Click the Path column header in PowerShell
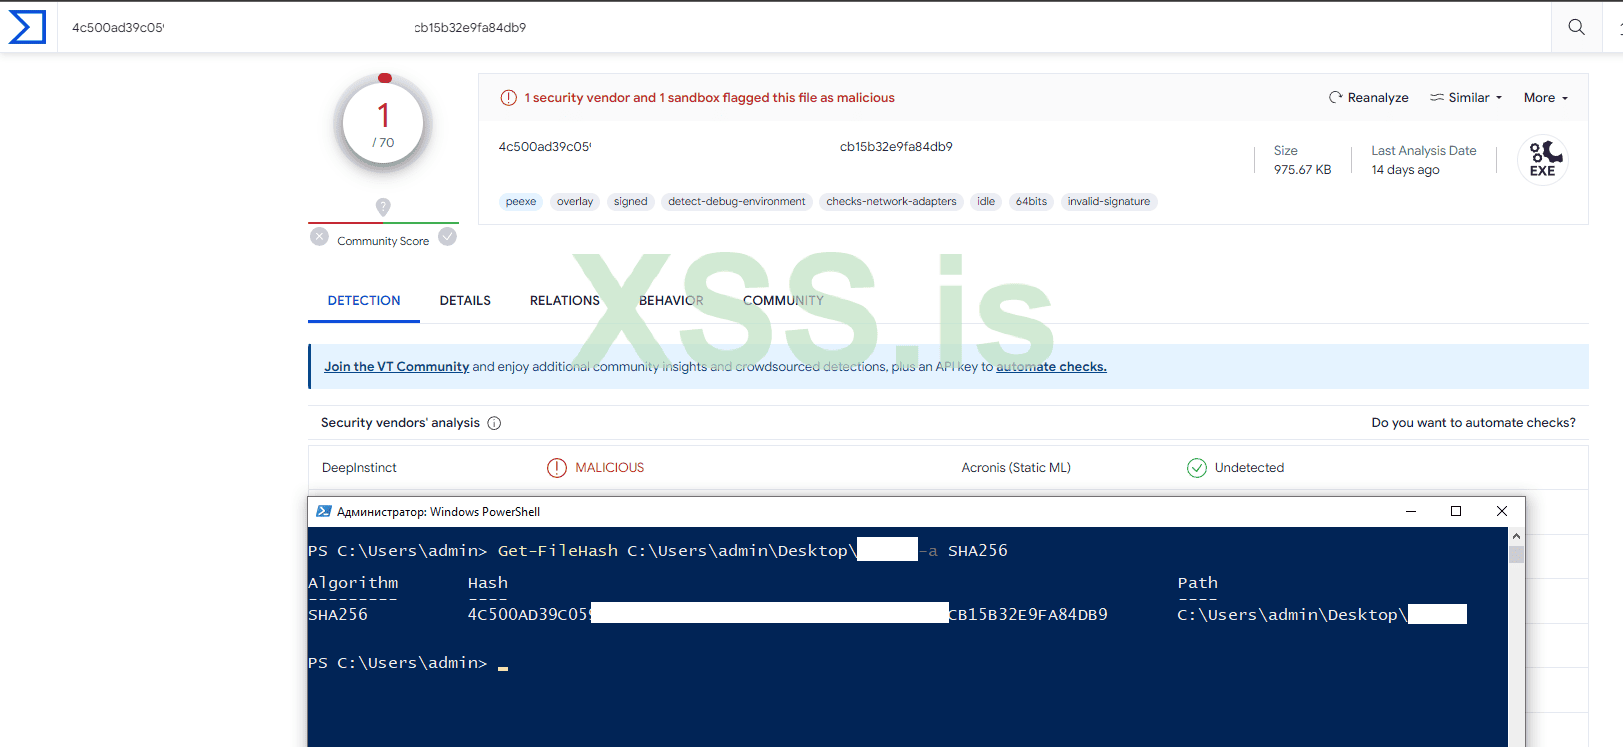Viewport: 1623px width, 747px height. (x=1197, y=583)
